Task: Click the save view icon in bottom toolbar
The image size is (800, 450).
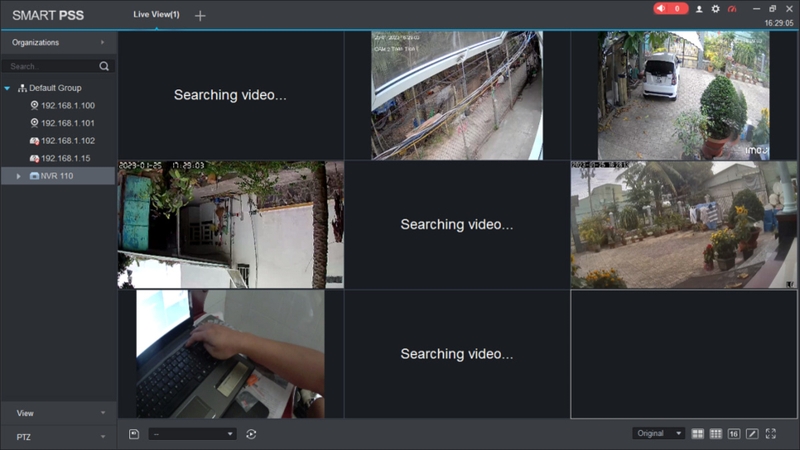Action: [x=134, y=434]
